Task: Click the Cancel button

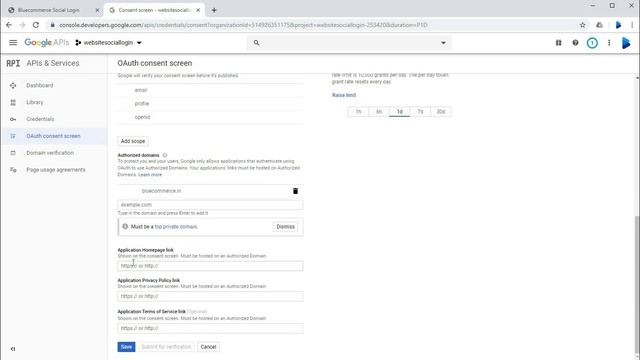Action: [x=208, y=347]
